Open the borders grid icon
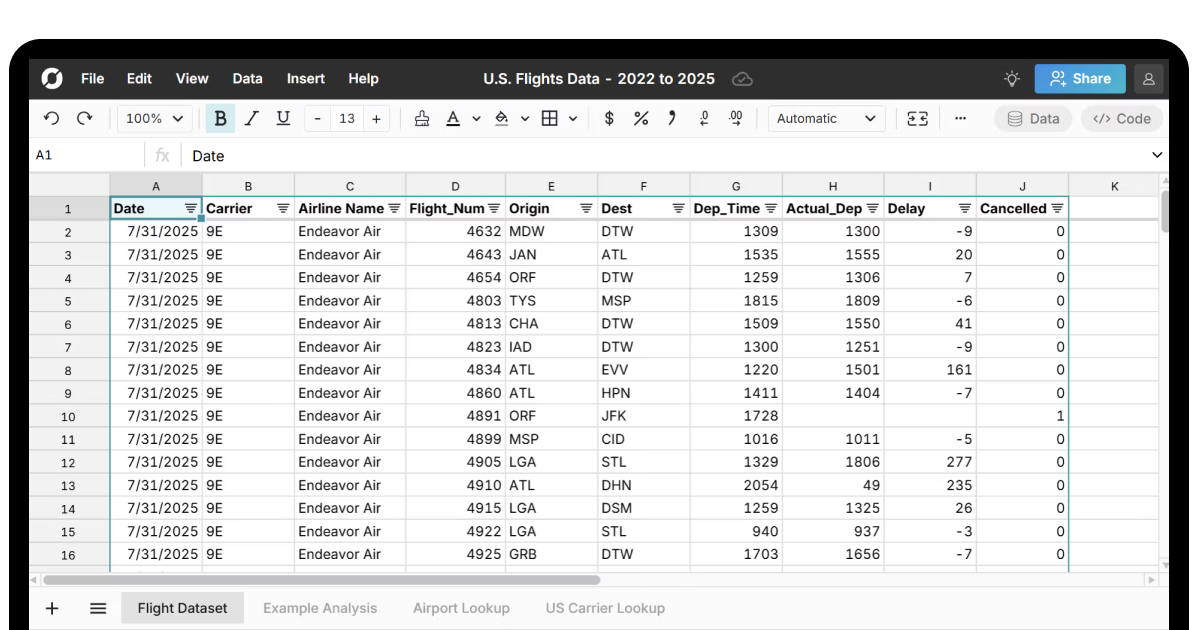This screenshot has width=1200, height=630. click(x=551, y=118)
